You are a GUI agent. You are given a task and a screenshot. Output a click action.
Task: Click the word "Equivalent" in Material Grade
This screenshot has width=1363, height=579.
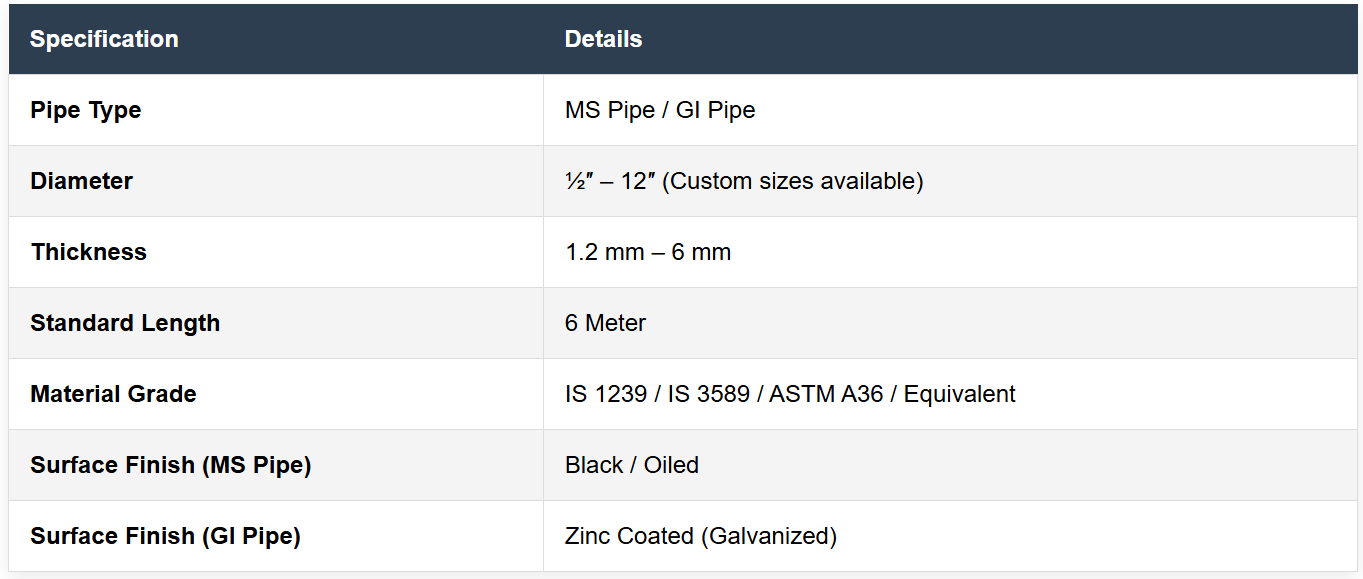tap(959, 394)
